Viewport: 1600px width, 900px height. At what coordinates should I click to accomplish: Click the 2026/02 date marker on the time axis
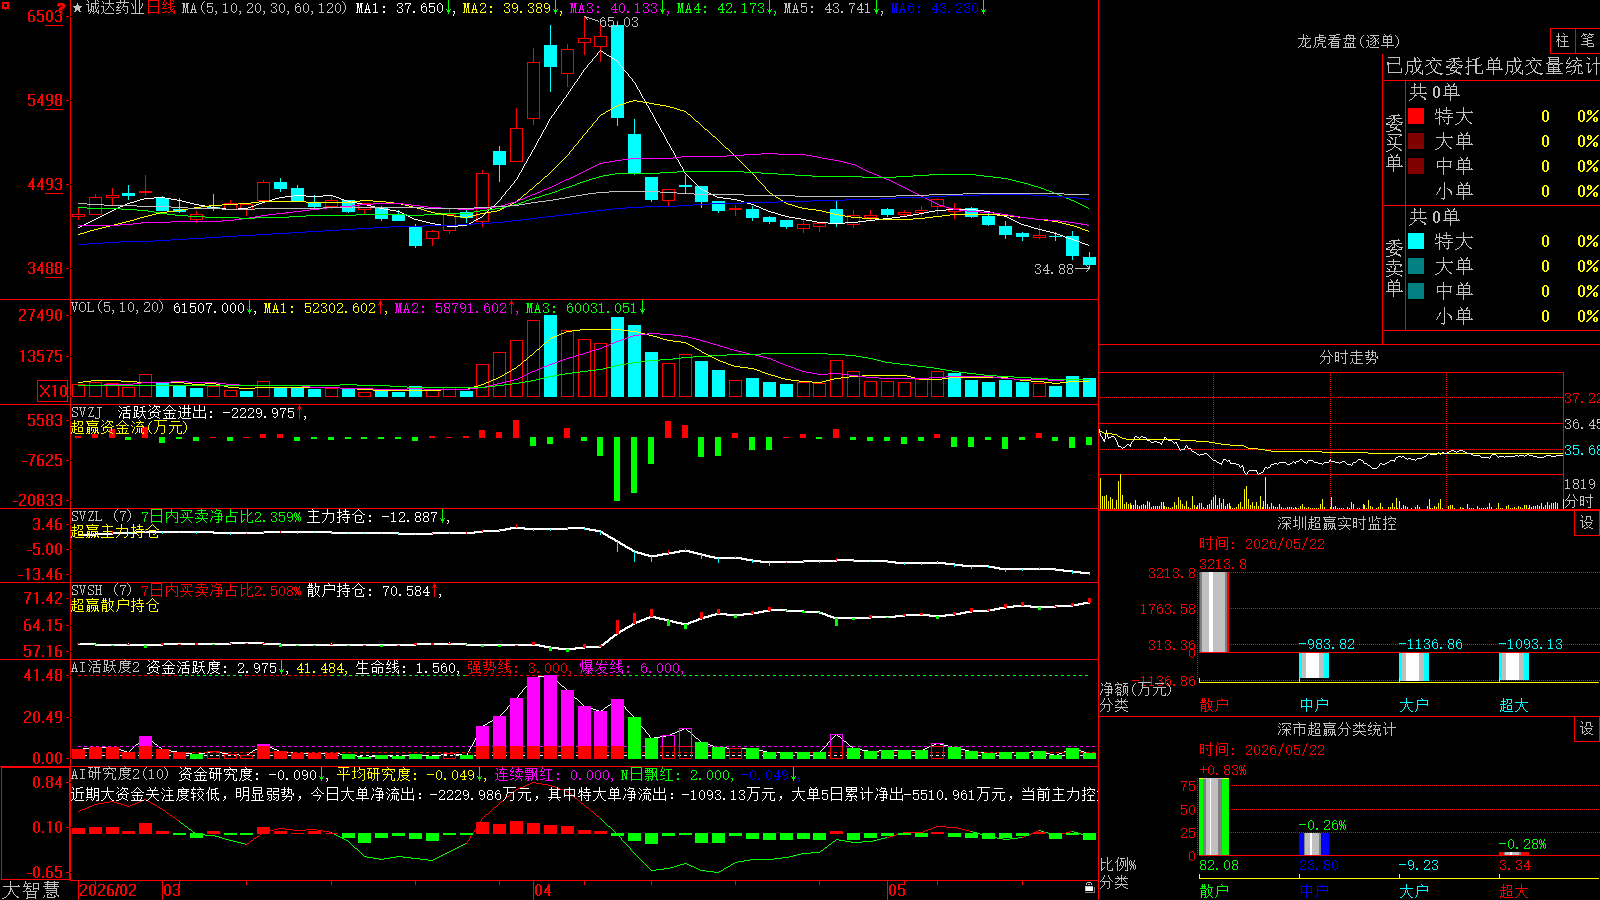tap(108, 890)
